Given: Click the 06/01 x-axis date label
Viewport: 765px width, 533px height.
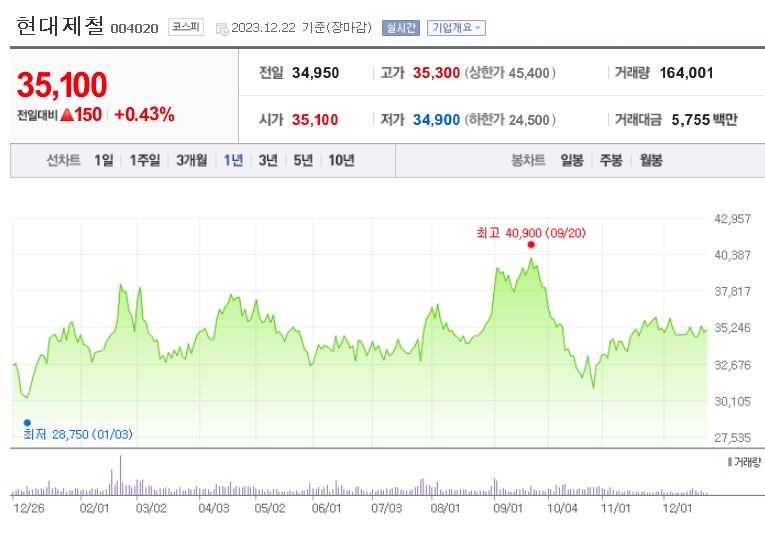Looking at the screenshot, I should [326, 508].
